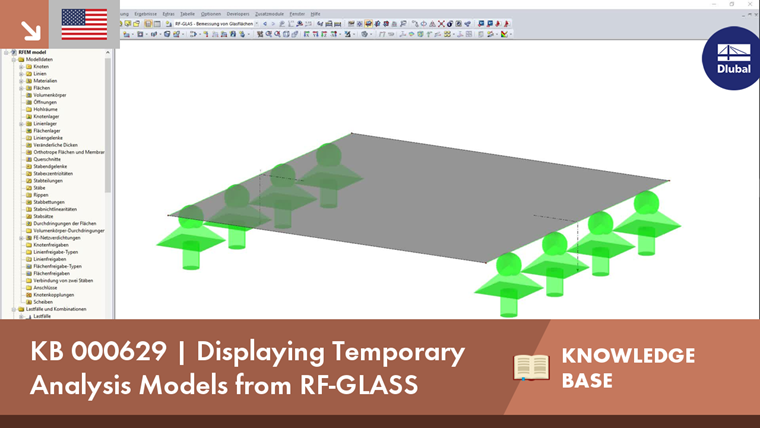Viewport: 760px width, 428px height.
Task: Collapse the Modelldaten folder
Action: tap(14, 60)
